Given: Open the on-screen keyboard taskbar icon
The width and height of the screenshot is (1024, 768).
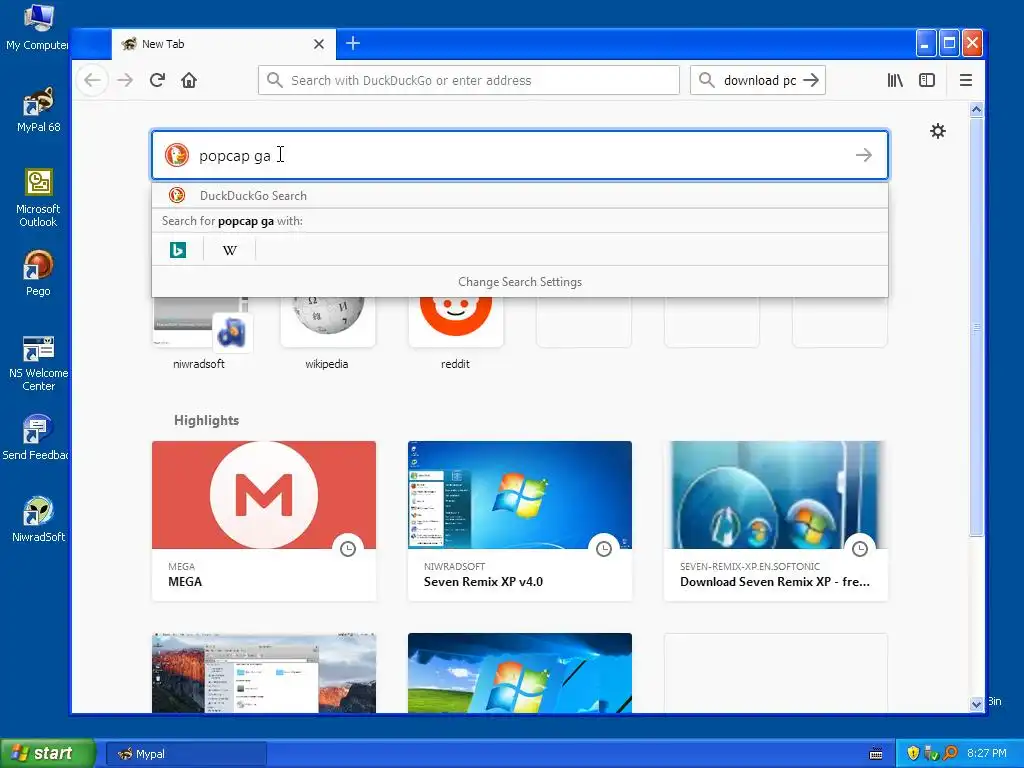Looking at the screenshot, I should click(x=876, y=754).
